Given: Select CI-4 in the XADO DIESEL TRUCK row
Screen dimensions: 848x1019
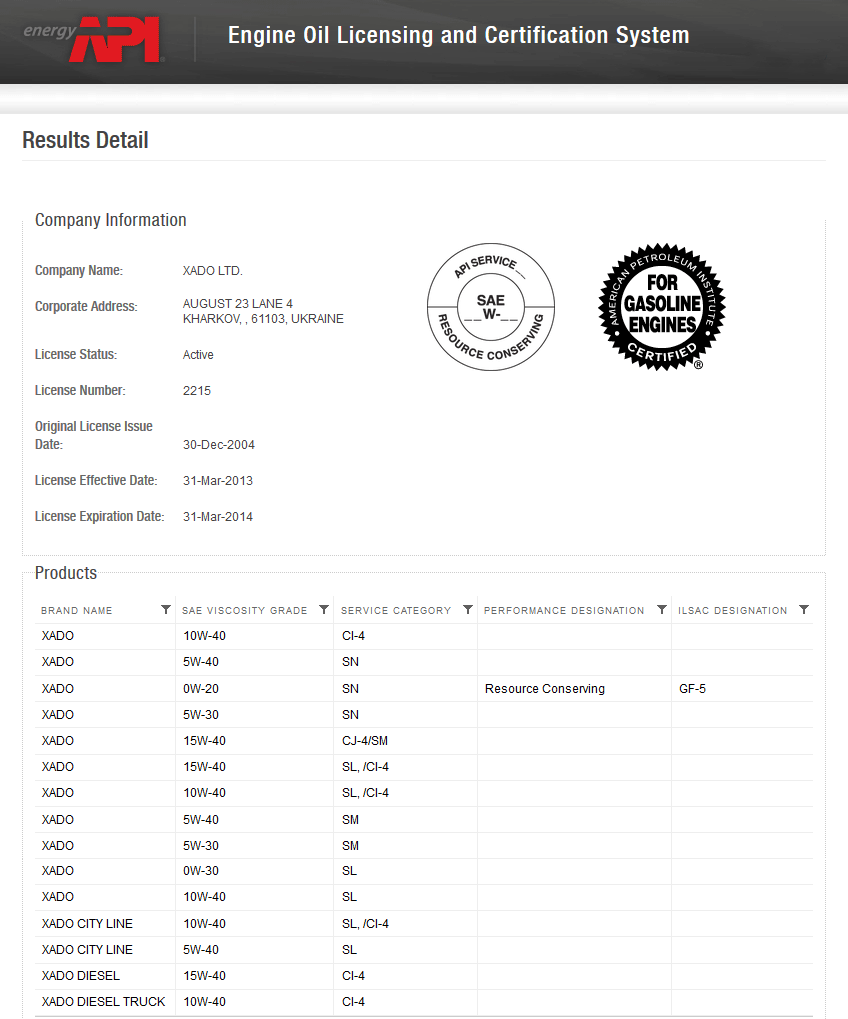Looking at the screenshot, I should [353, 1002].
